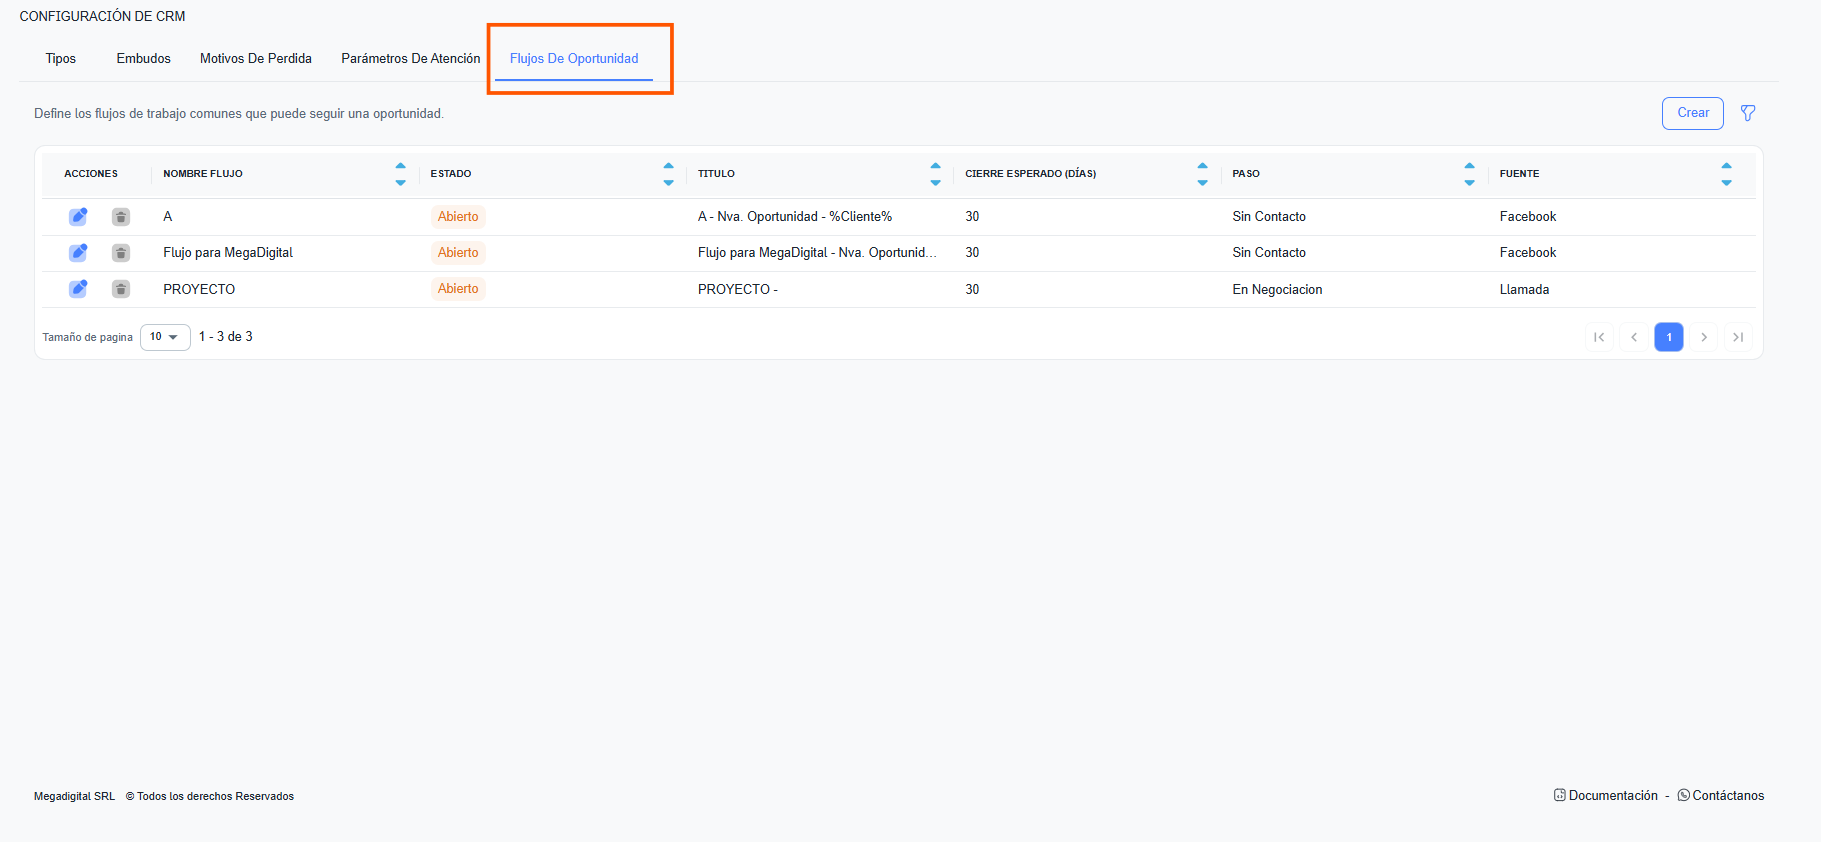
Task: Select the Parámetros De Atención tab
Action: 410,59
